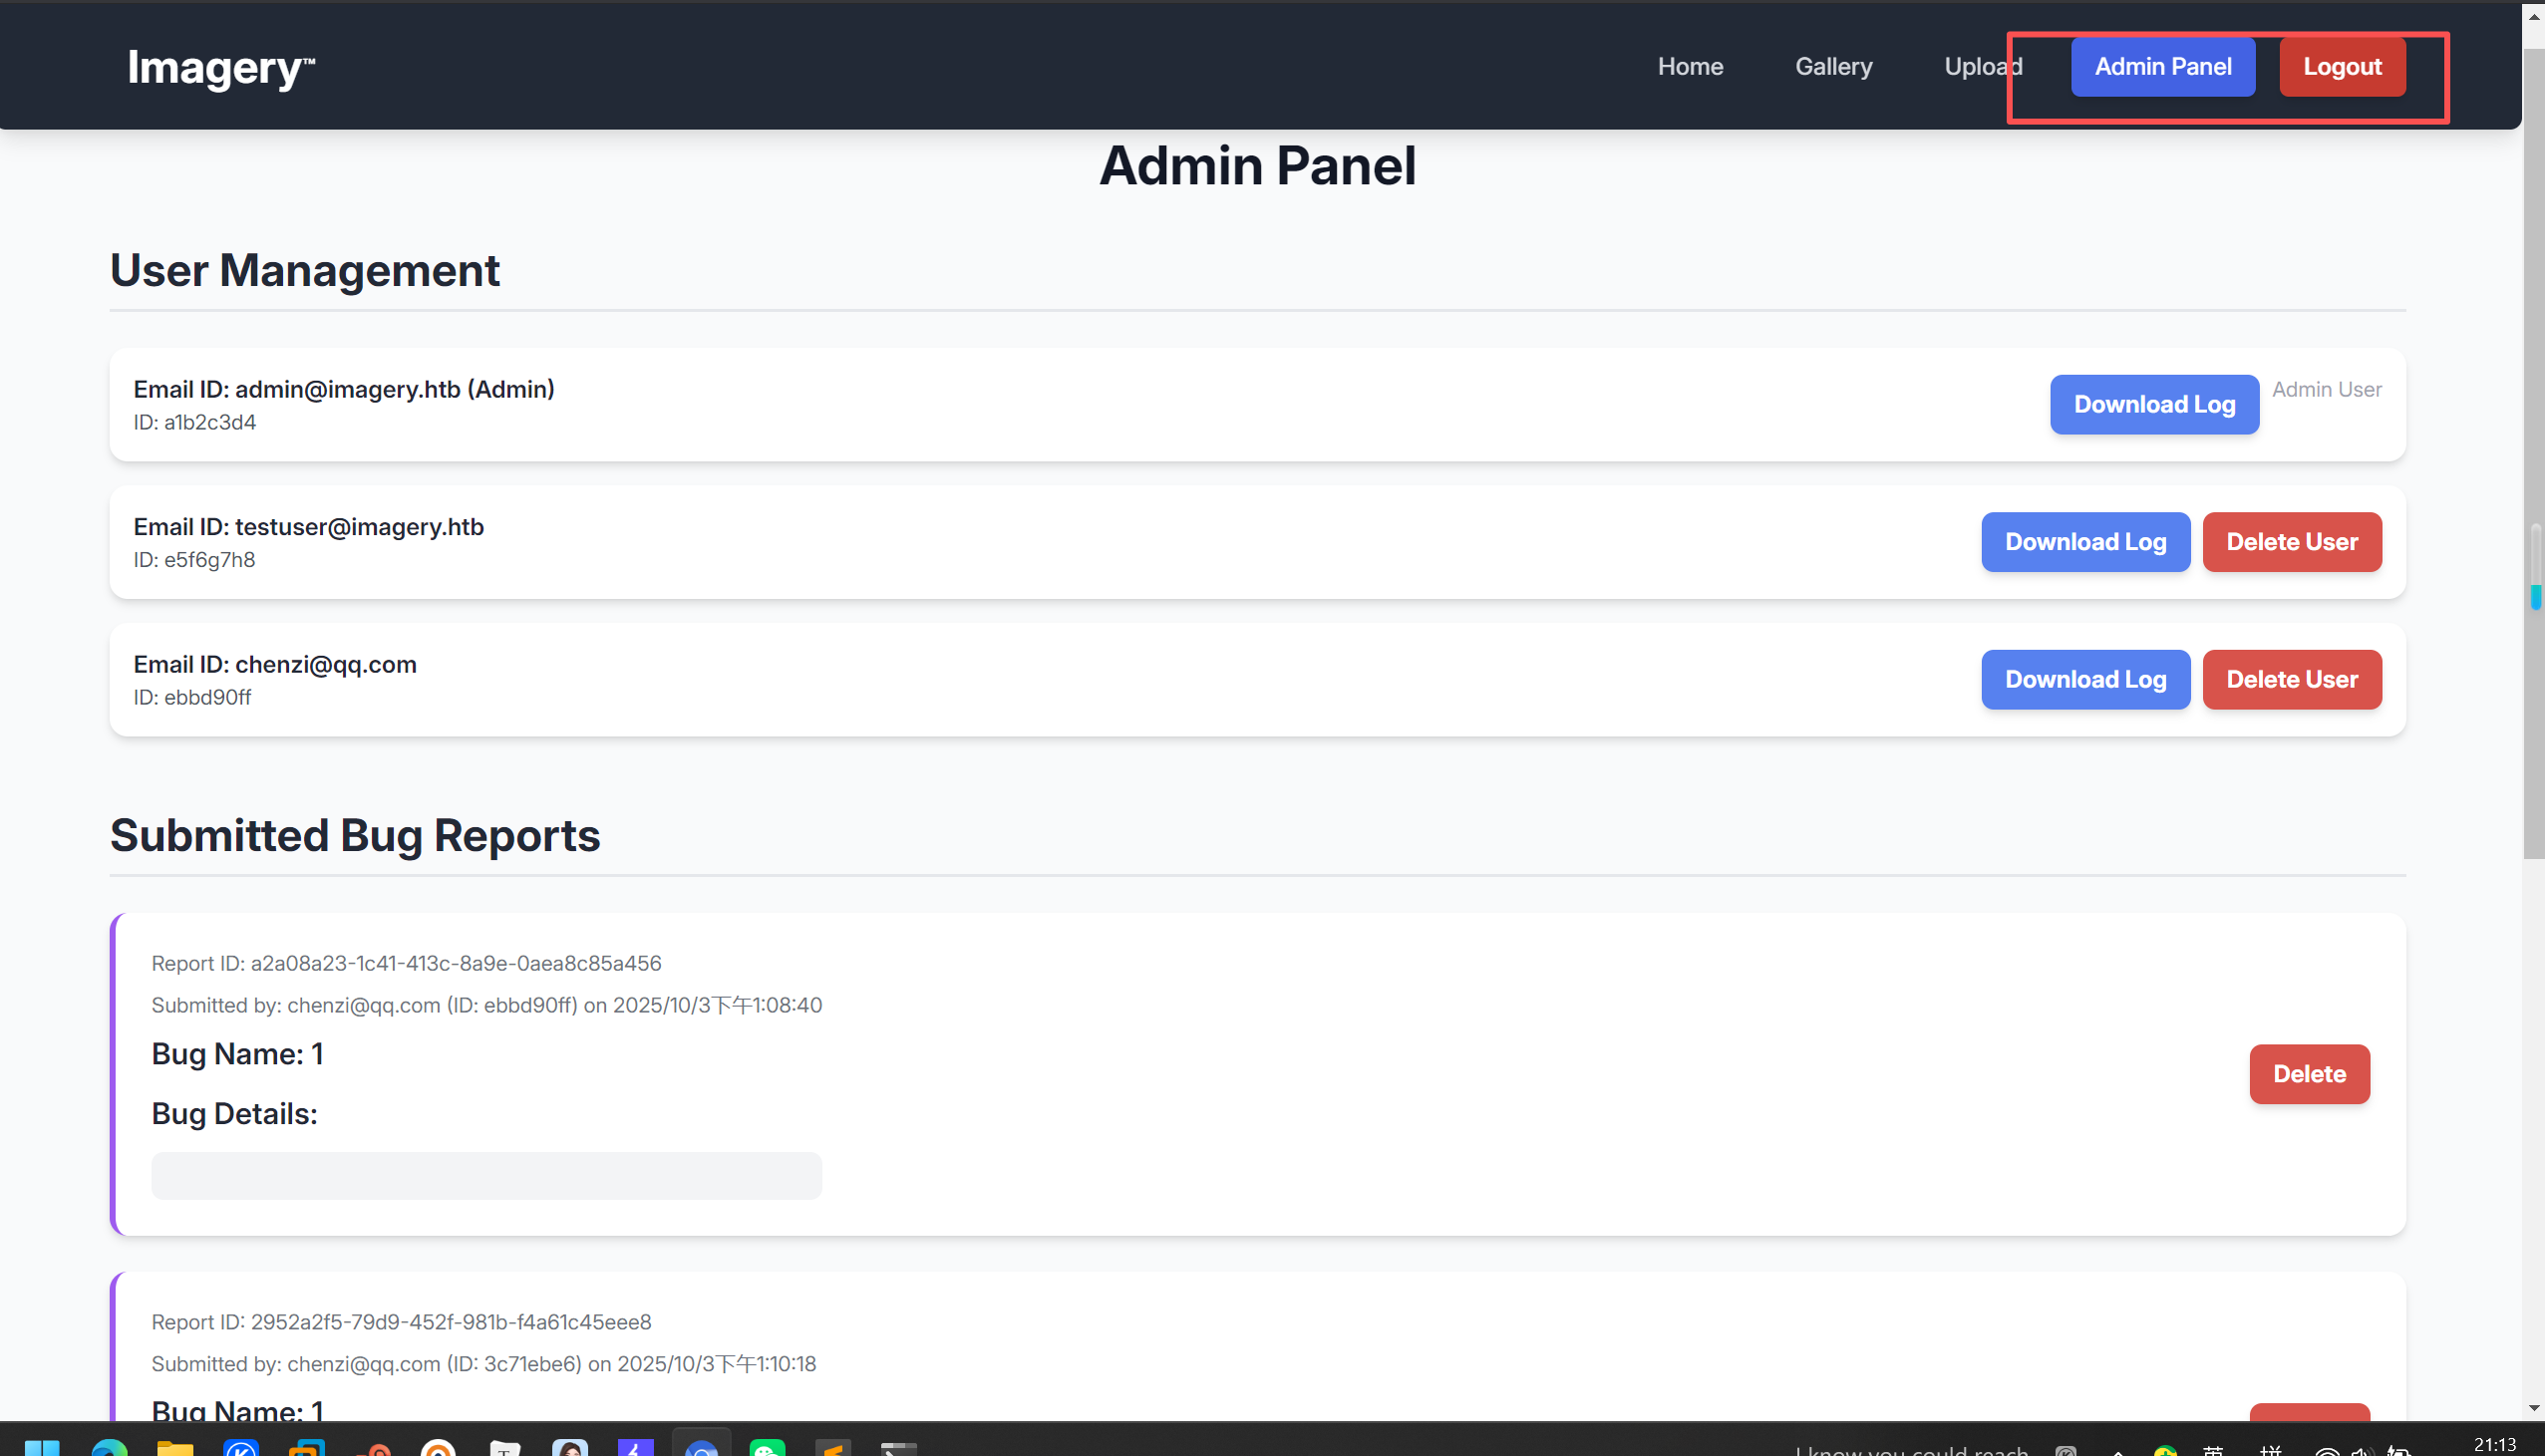
Task: Open the terminal taskbar icon
Action: click(x=898, y=1448)
